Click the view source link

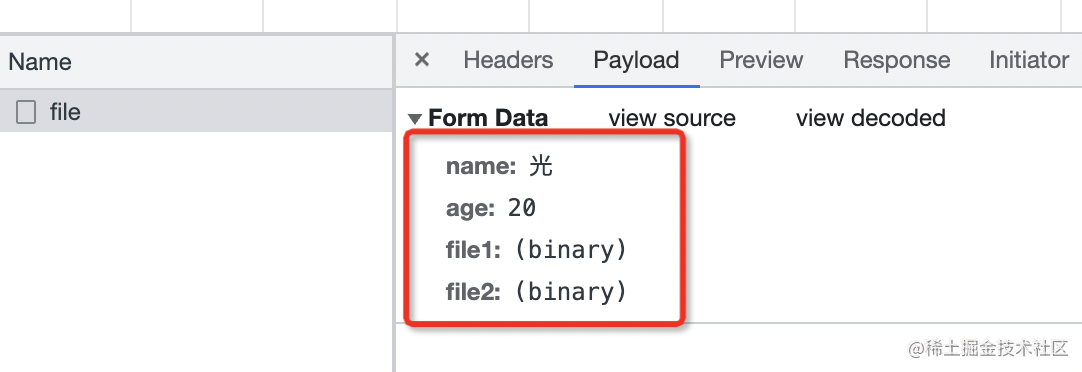tap(672, 118)
